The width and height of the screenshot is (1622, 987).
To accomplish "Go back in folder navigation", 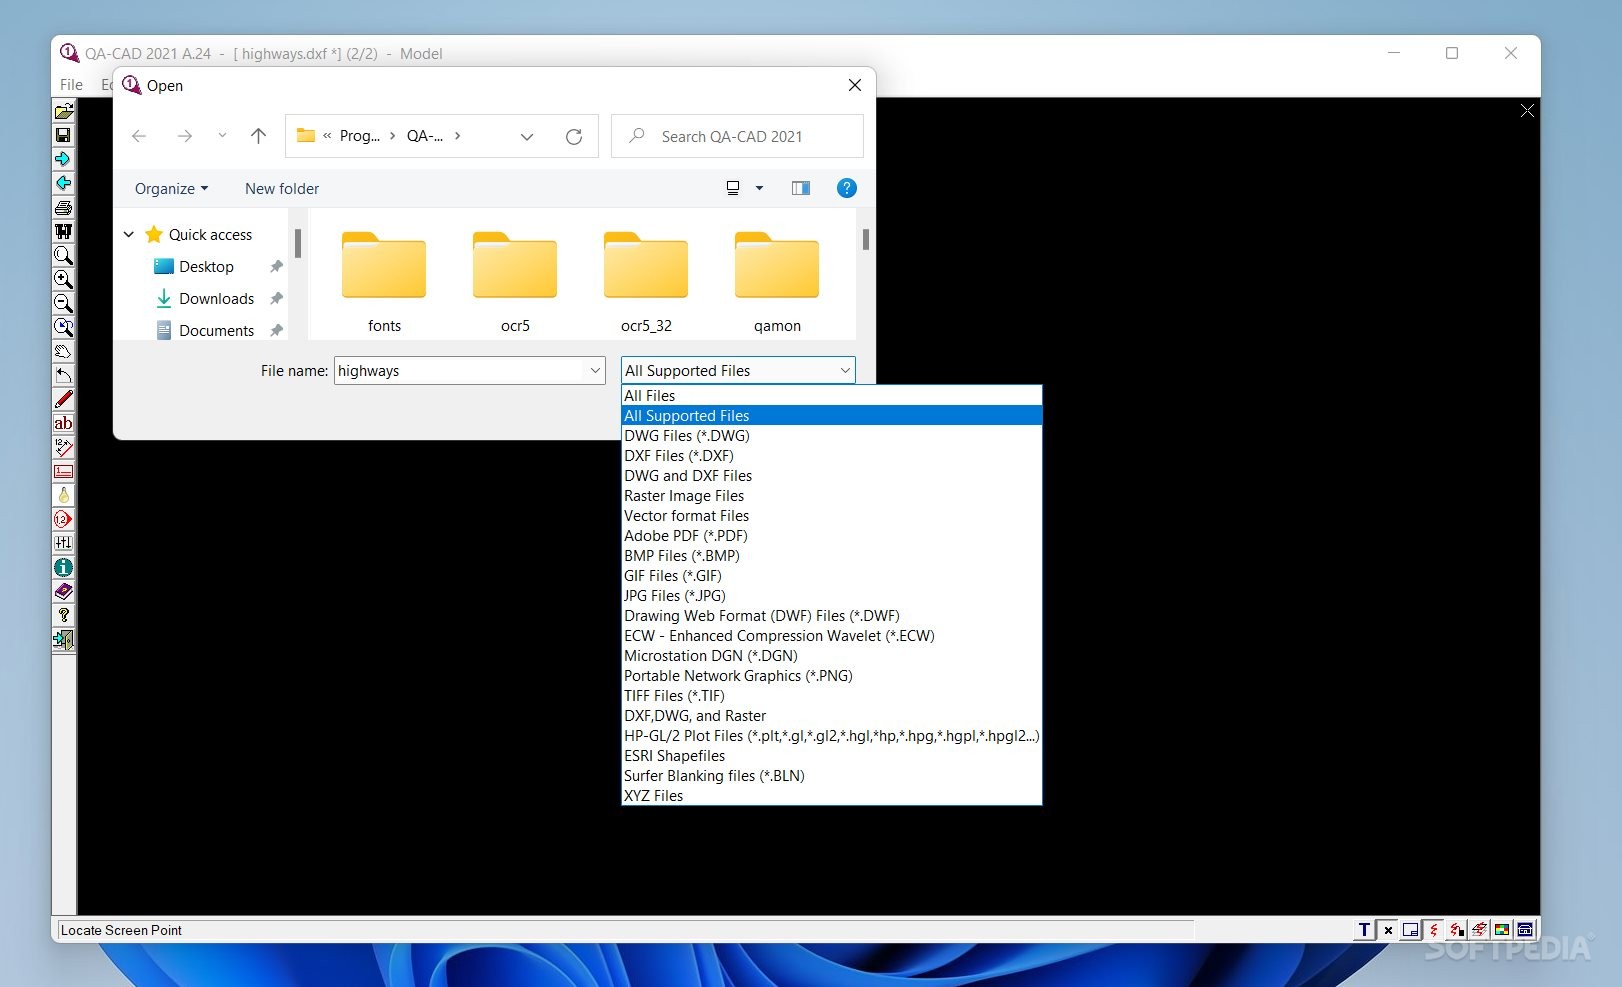I will (x=139, y=136).
